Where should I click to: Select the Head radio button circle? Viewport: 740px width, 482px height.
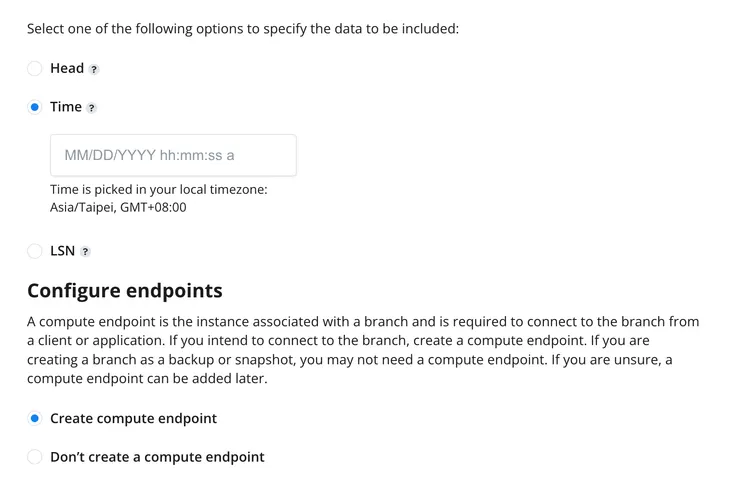(35, 69)
